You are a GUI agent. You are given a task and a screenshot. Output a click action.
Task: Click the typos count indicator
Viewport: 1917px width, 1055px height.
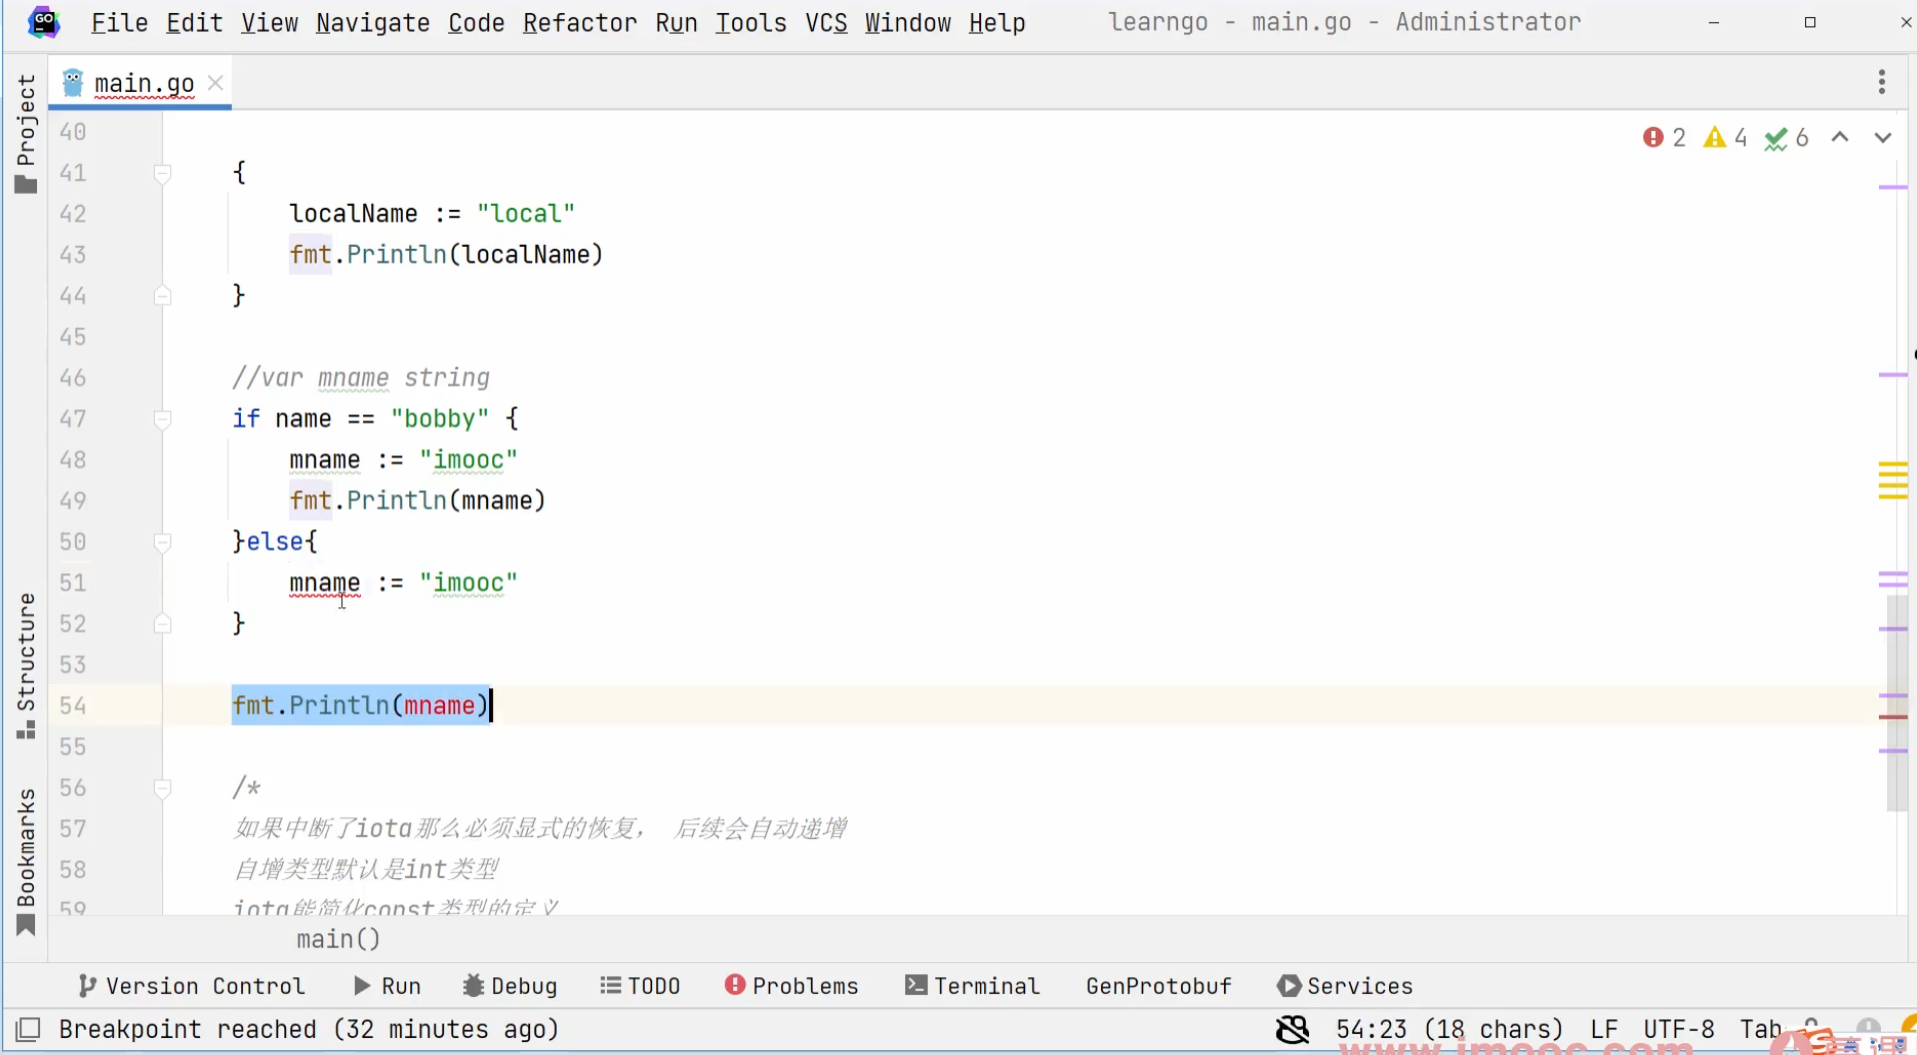point(1787,138)
